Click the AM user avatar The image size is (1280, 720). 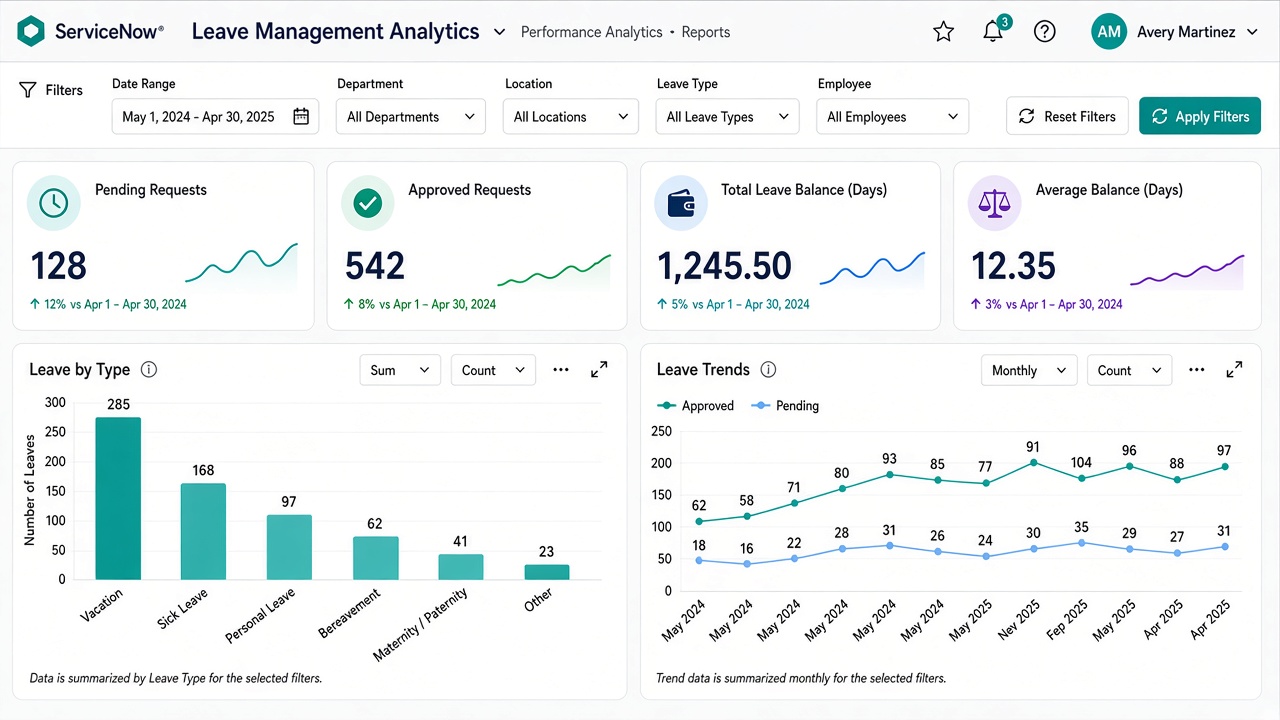[1109, 32]
